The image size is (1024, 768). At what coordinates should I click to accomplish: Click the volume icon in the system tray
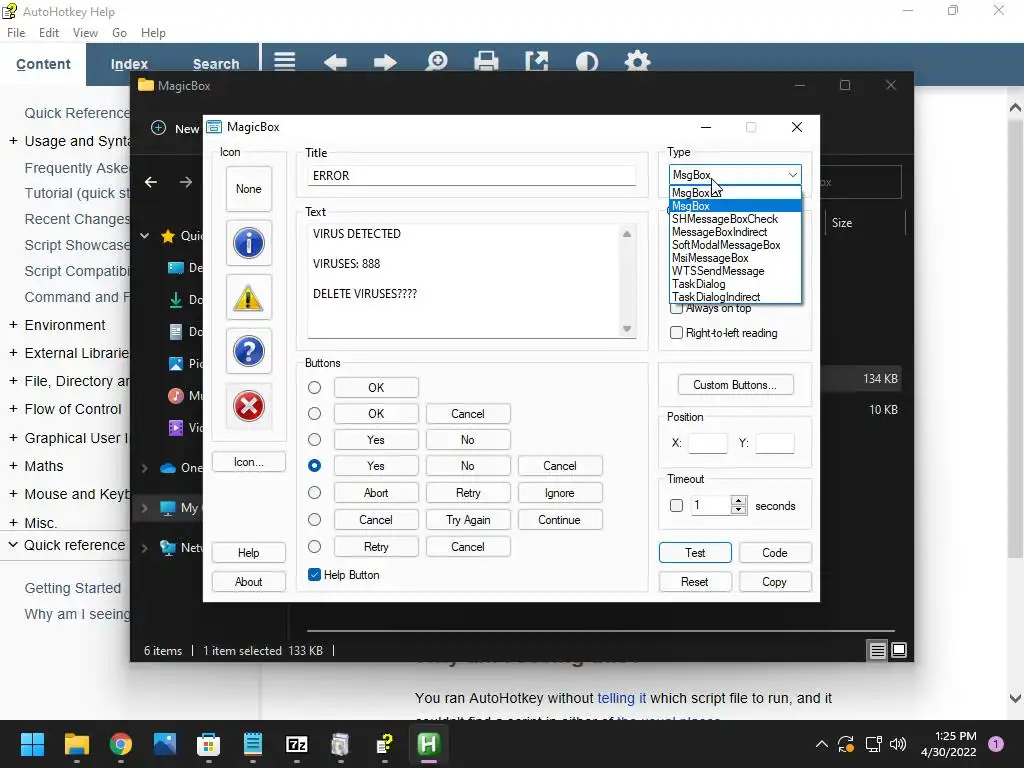[899, 744]
